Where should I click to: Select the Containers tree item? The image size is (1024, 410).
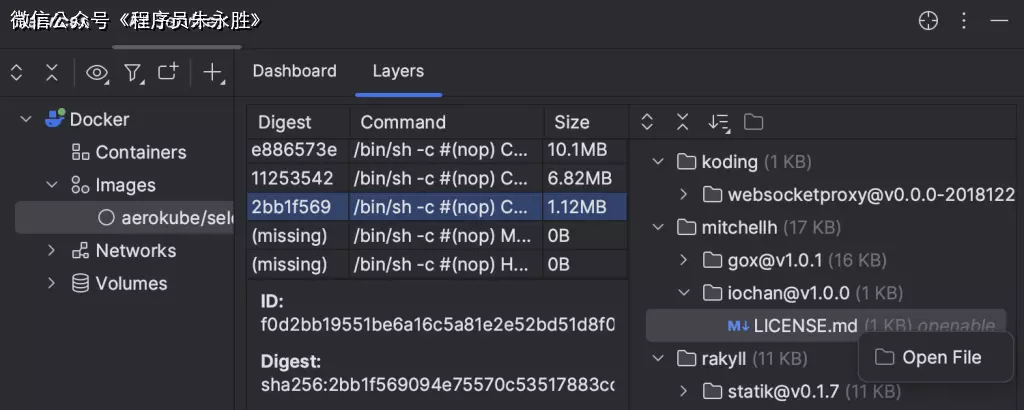(x=140, y=152)
